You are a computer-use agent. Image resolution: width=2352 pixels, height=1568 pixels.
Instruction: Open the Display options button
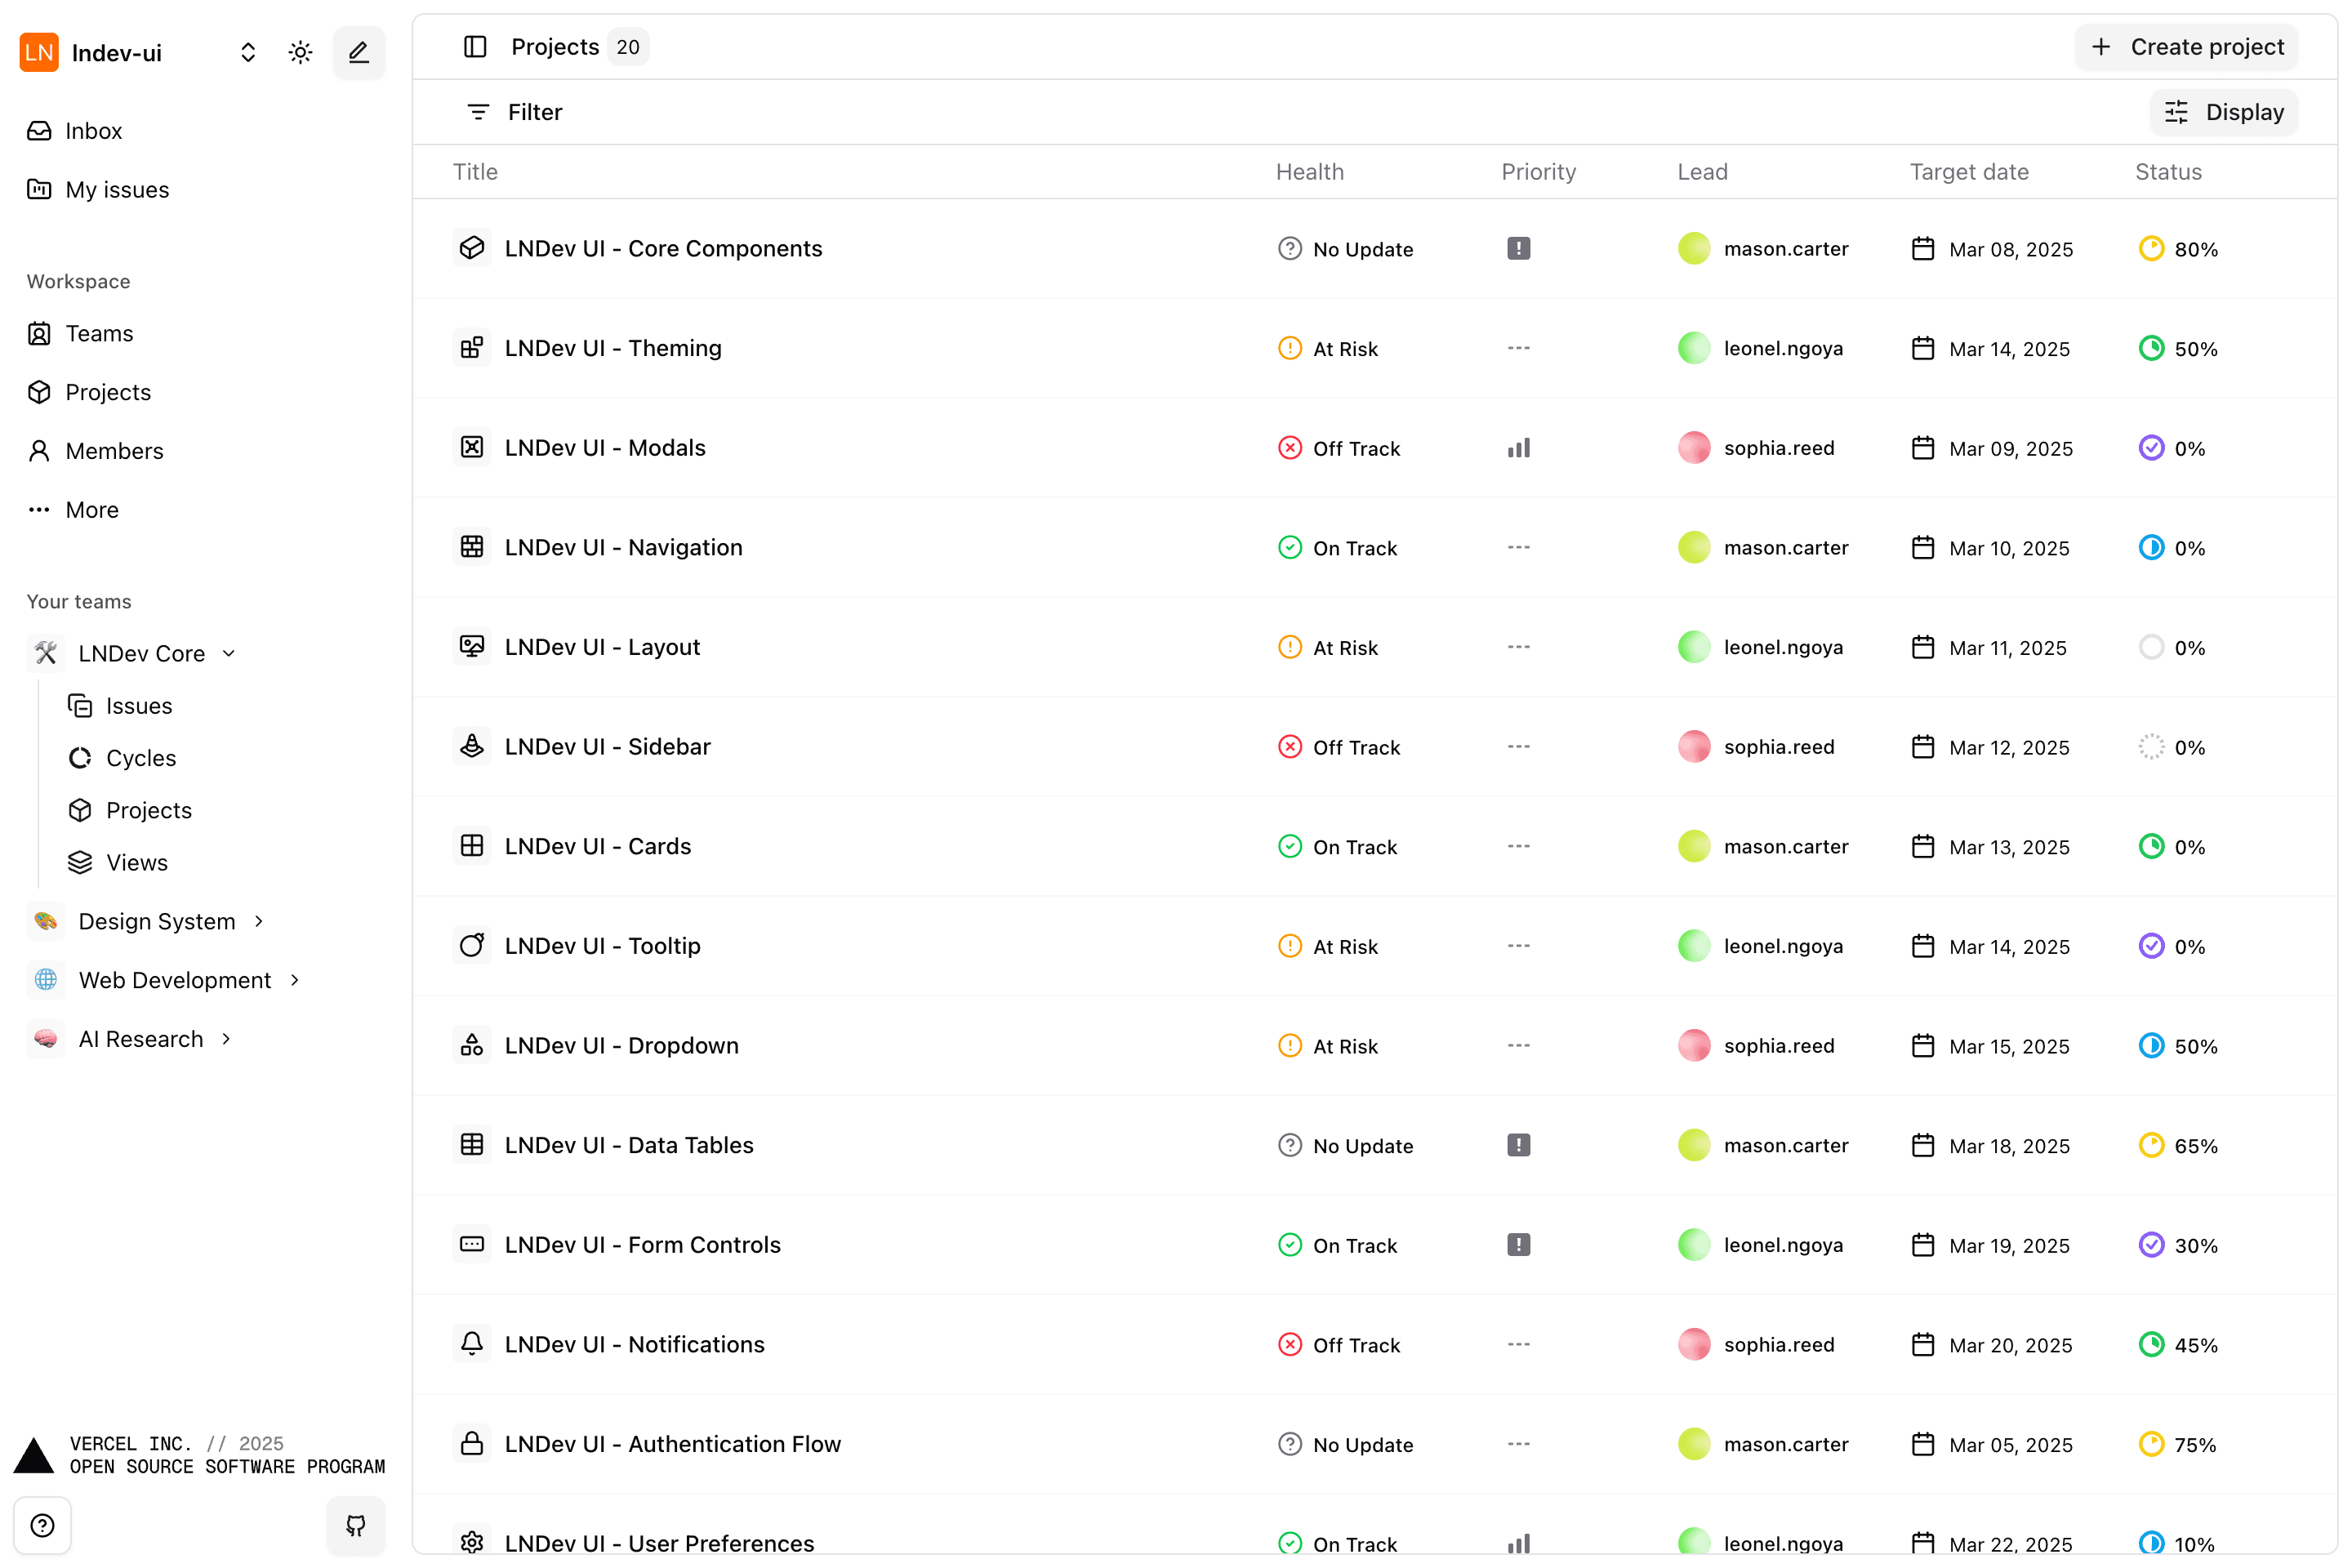(x=2223, y=112)
